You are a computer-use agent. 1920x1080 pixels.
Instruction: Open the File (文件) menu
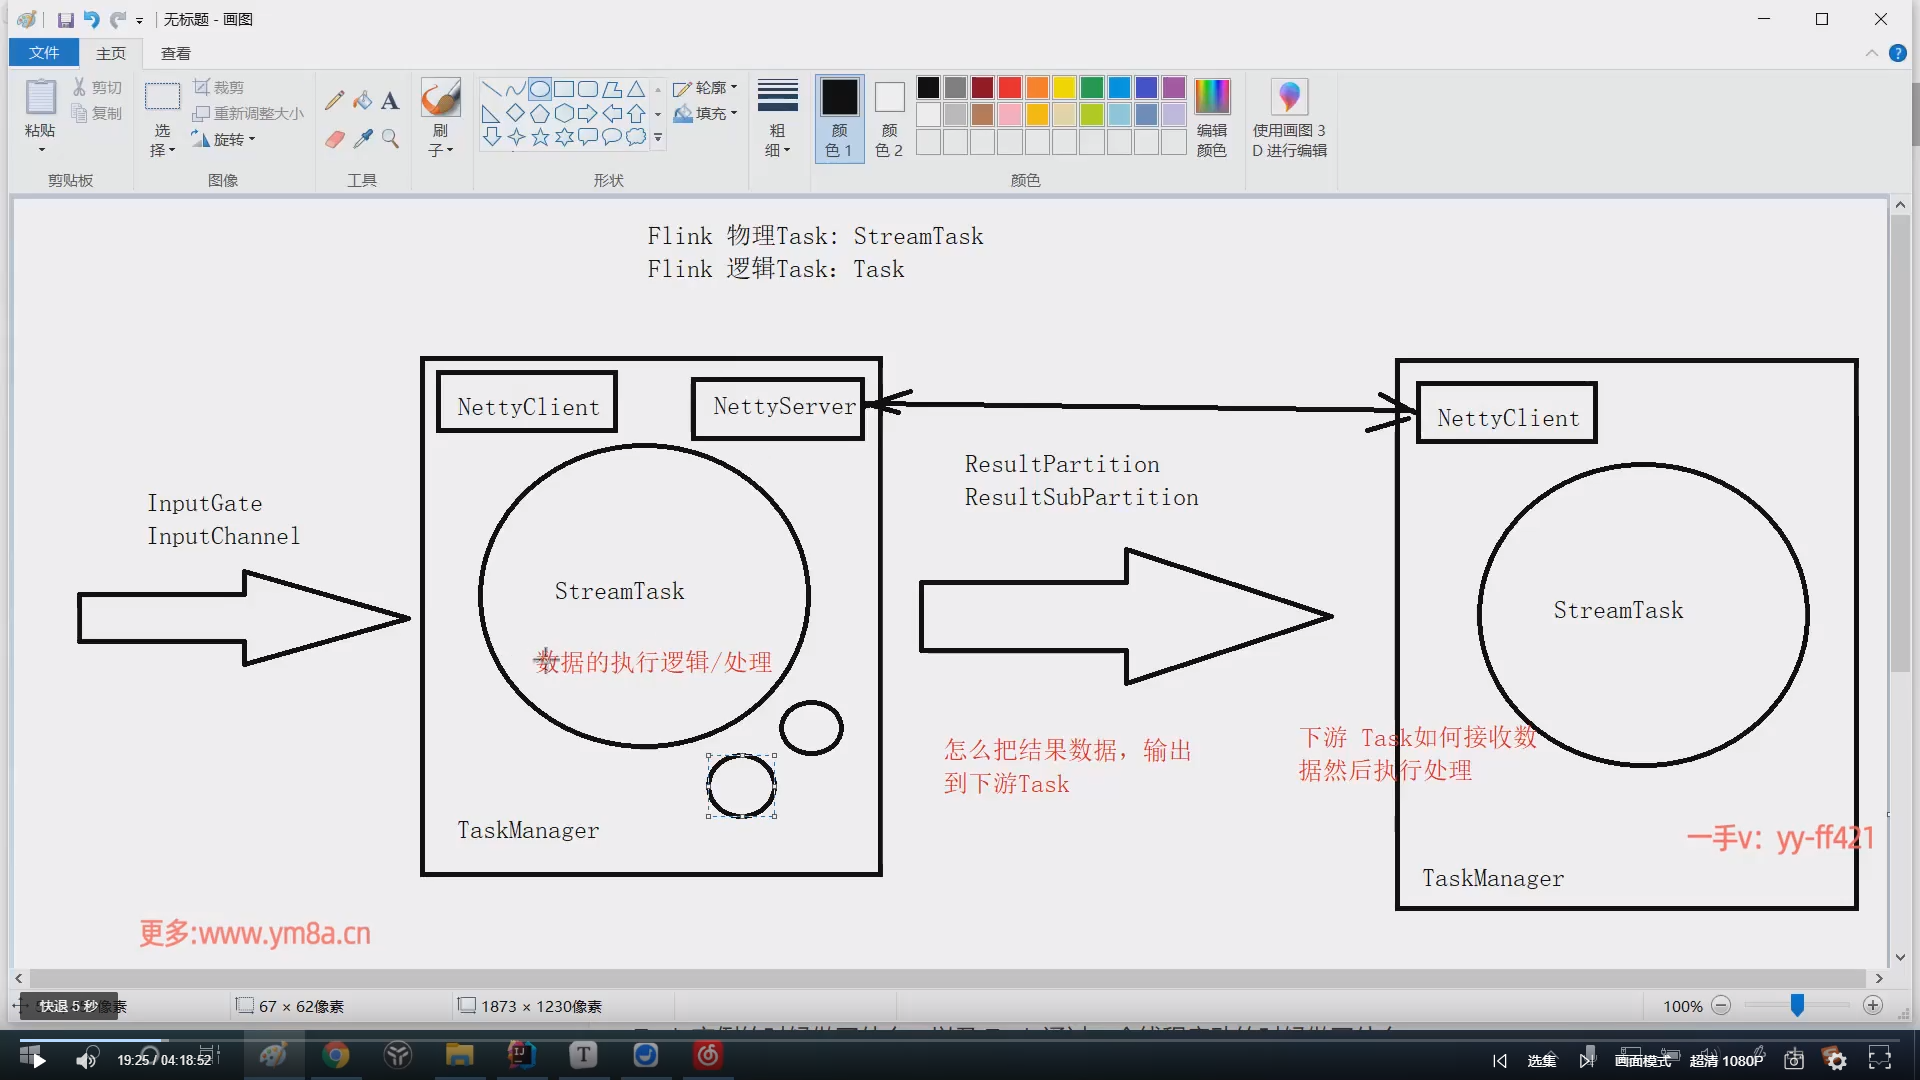click(x=43, y=53)
